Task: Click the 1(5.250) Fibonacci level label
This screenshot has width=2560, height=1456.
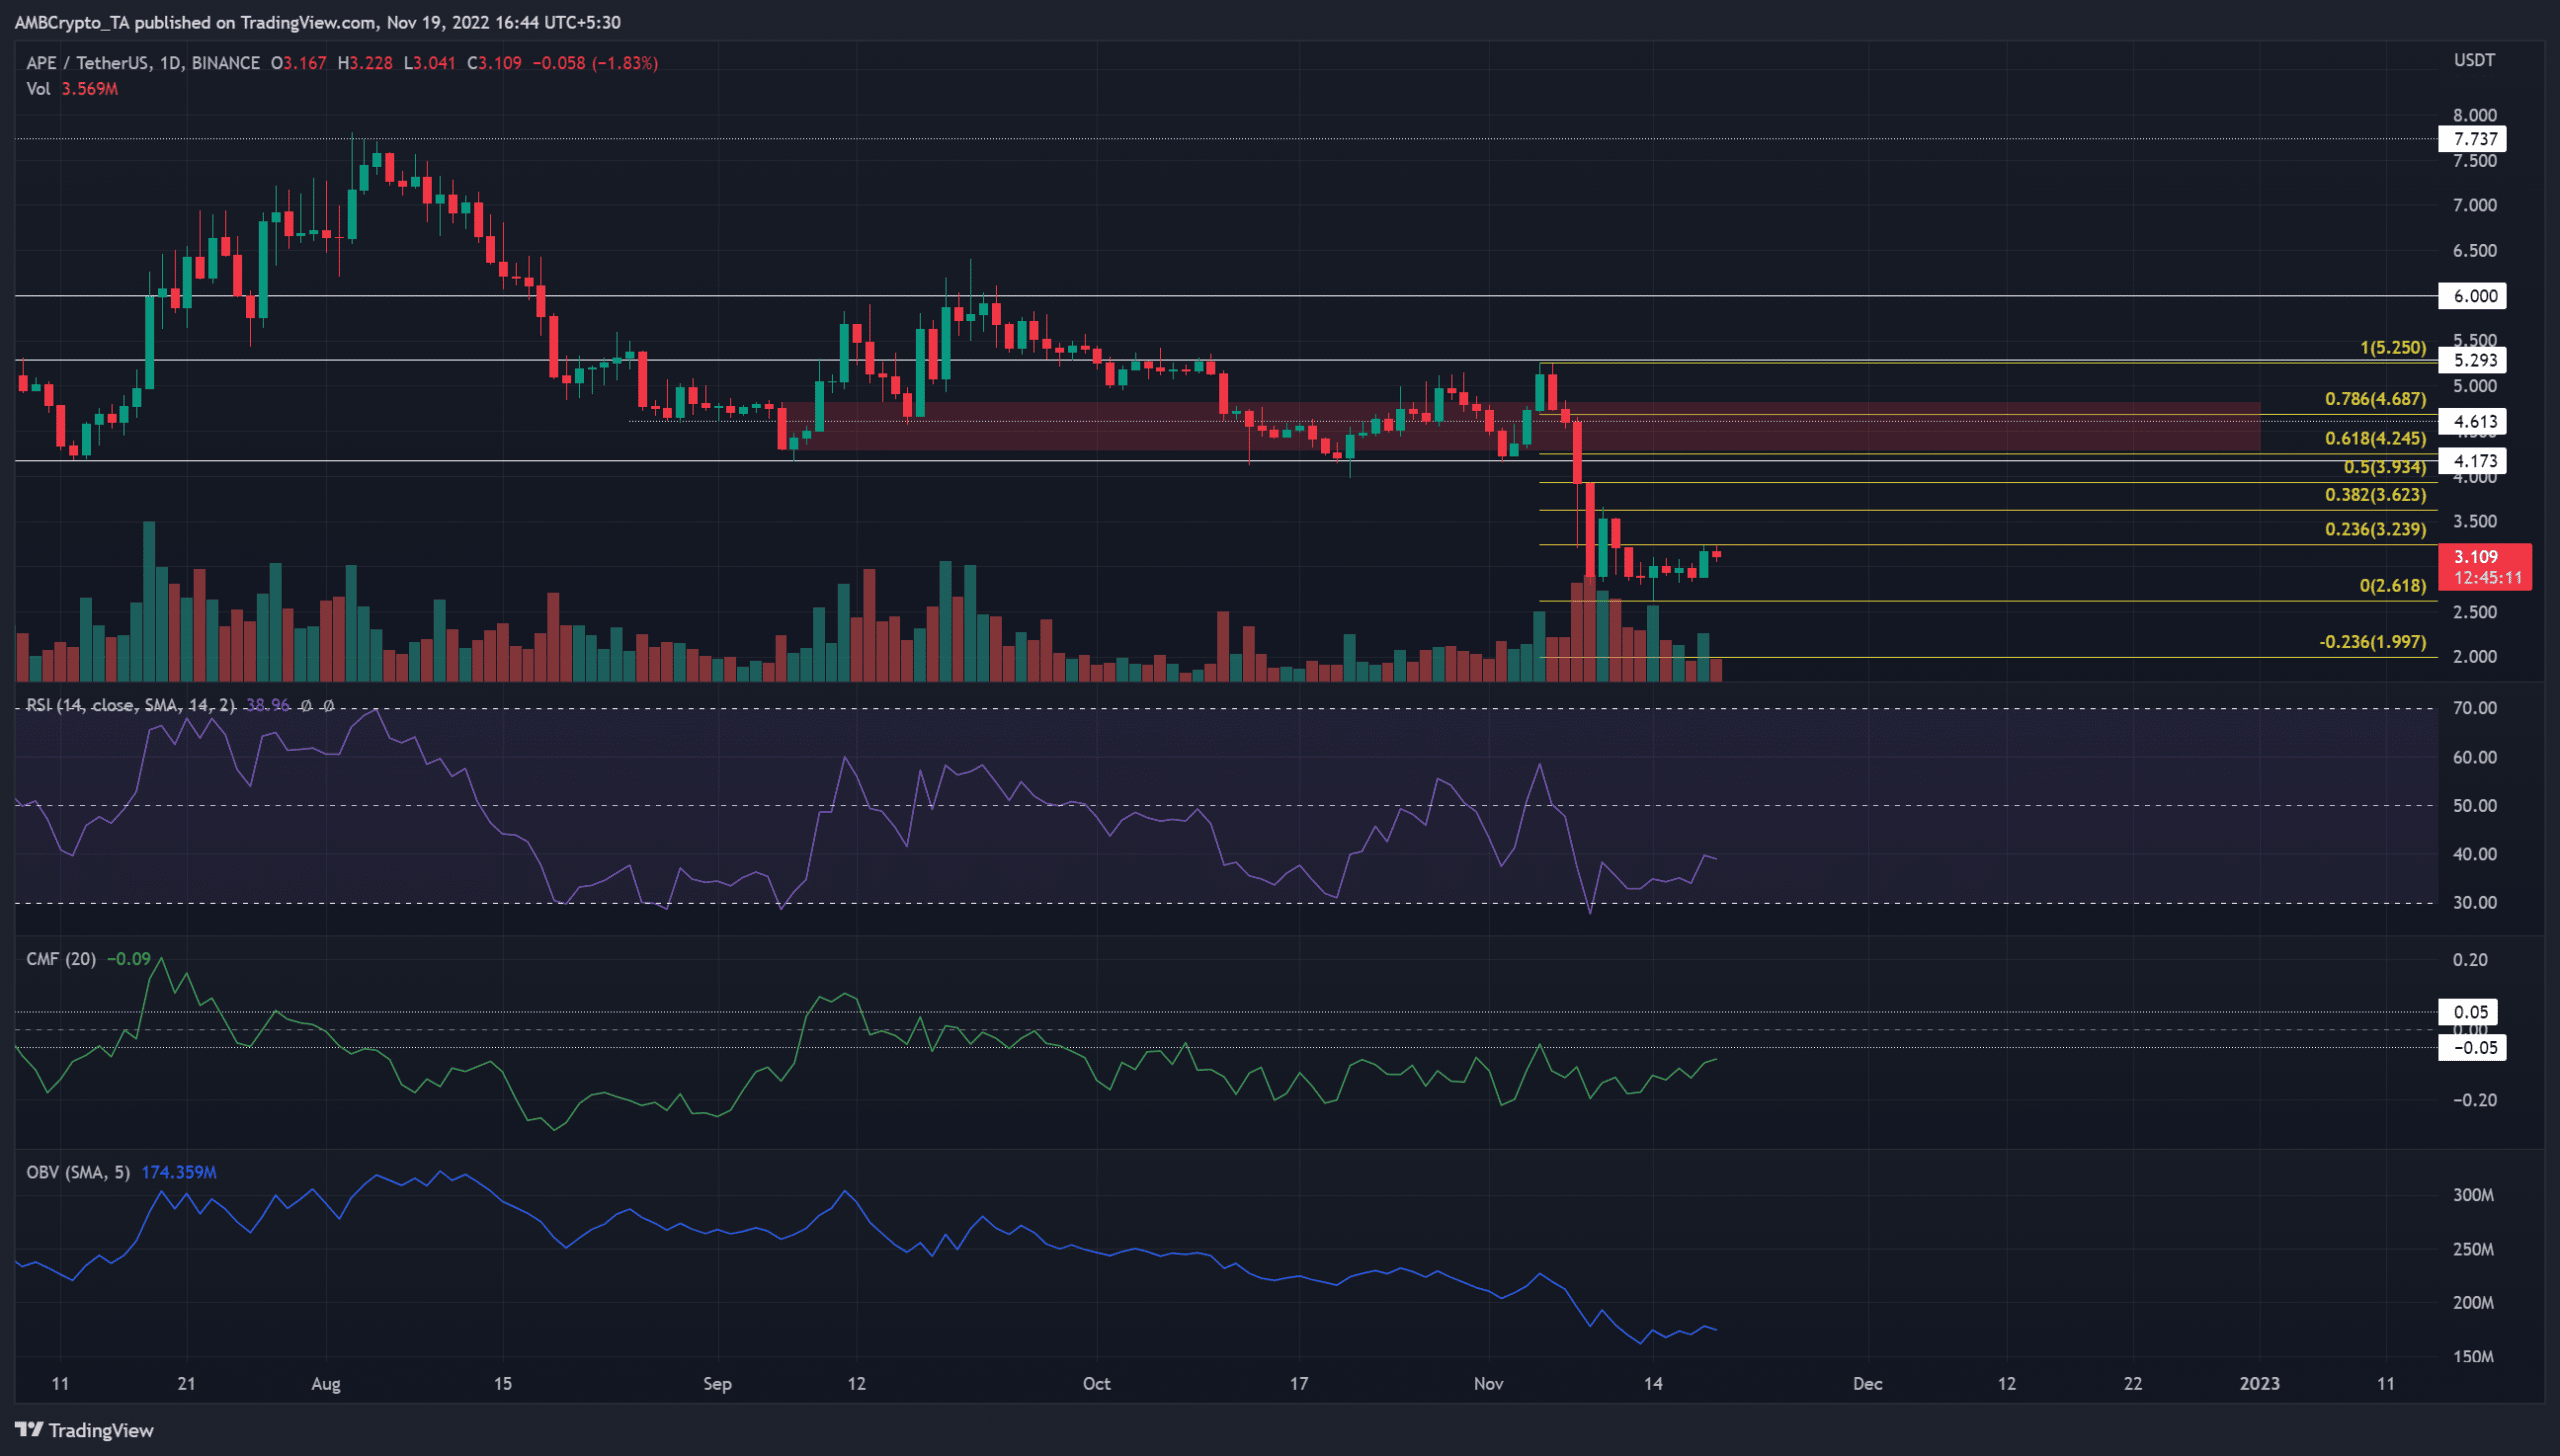Action: (2393, 348)
